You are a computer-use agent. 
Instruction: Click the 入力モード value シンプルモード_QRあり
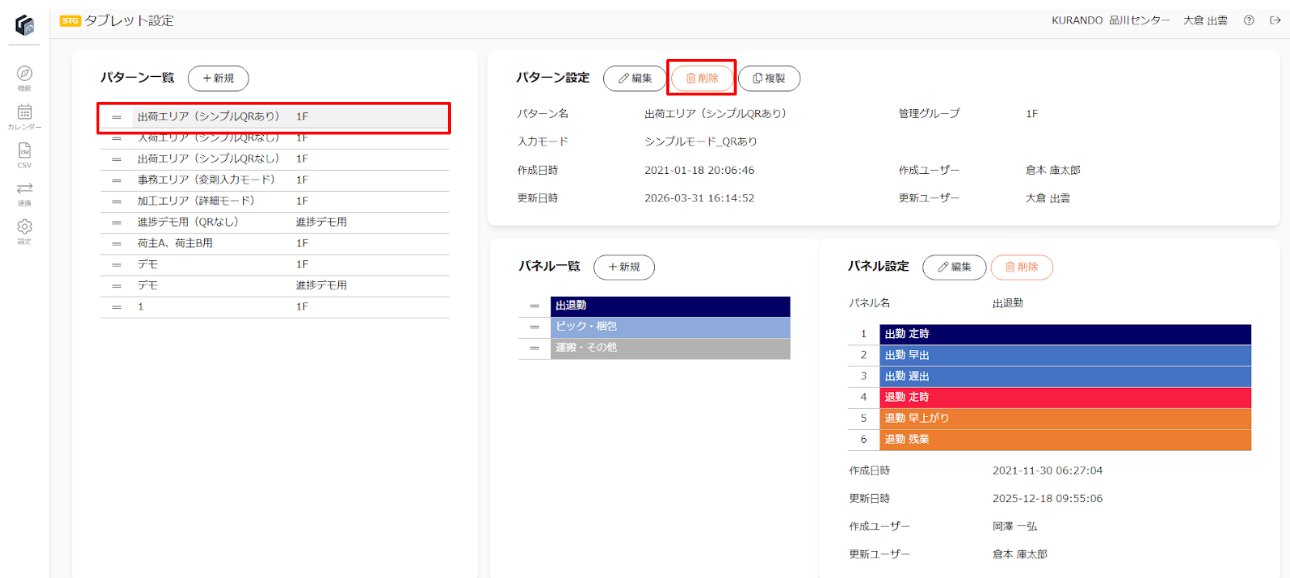pos(701,142)
